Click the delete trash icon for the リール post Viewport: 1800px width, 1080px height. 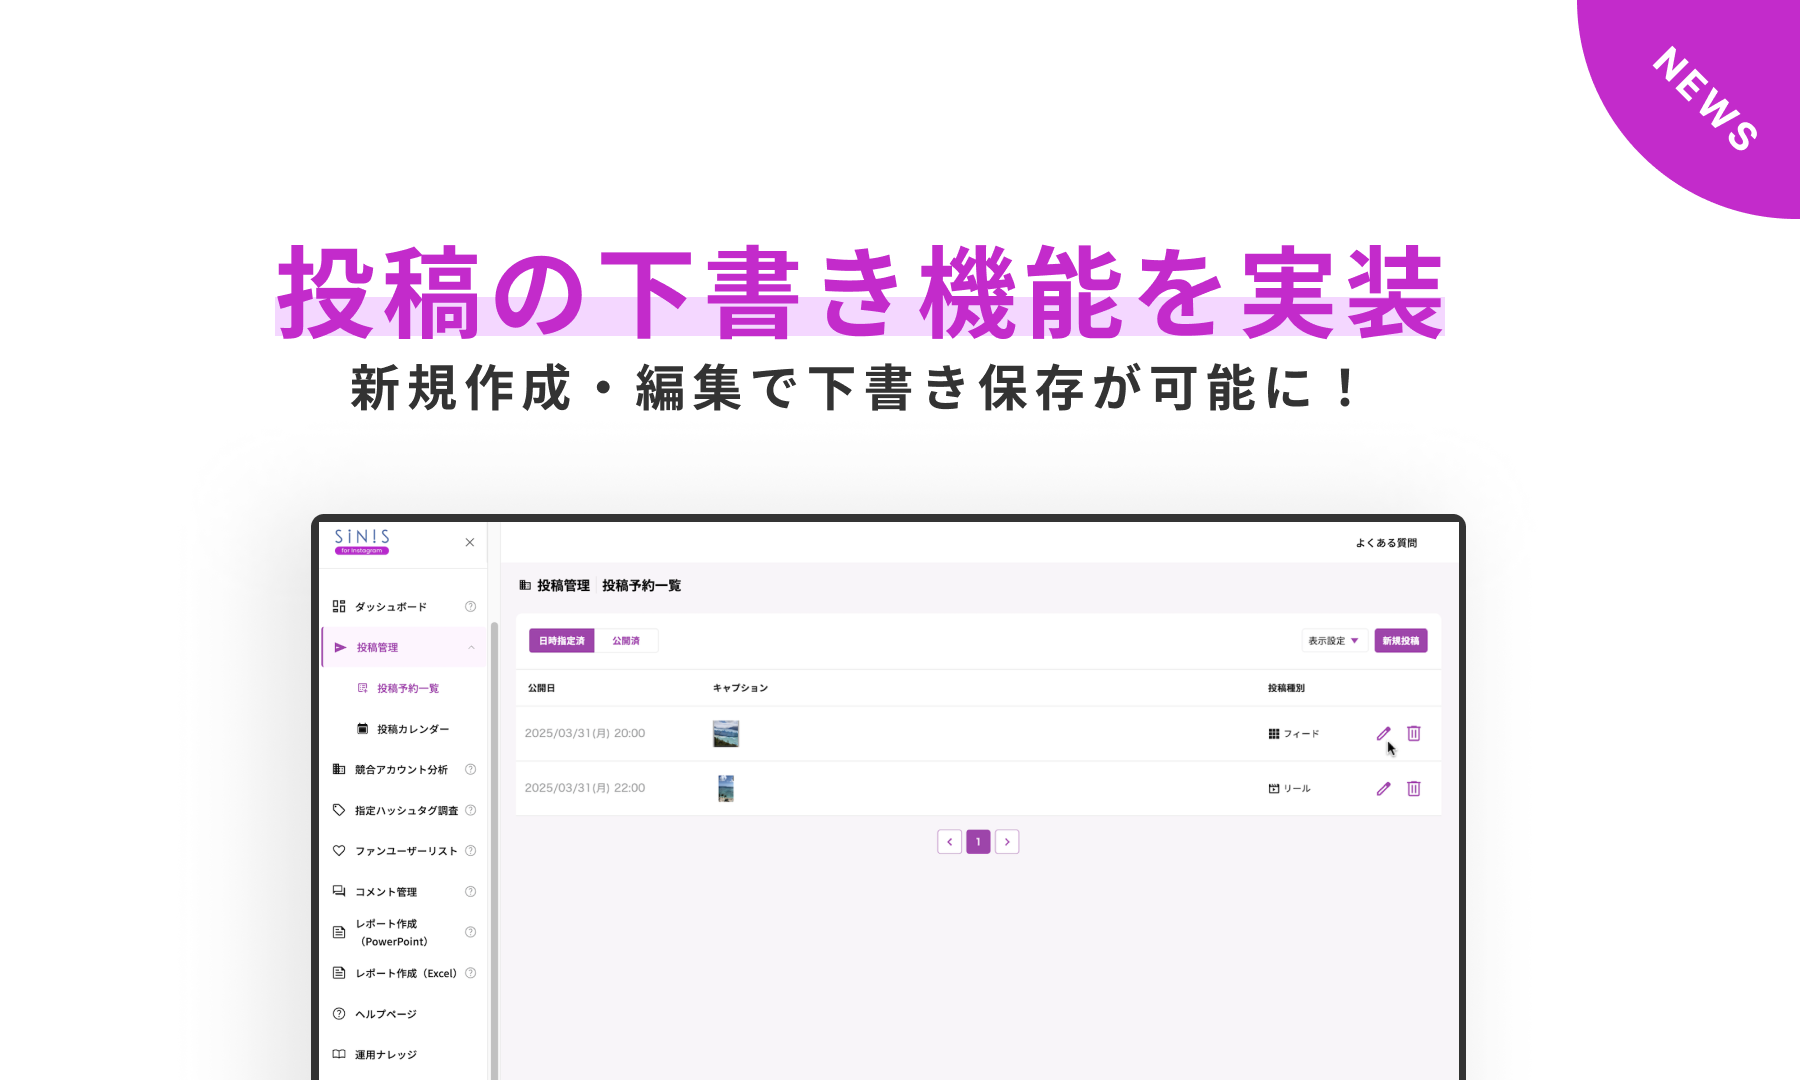point(1414,789)
